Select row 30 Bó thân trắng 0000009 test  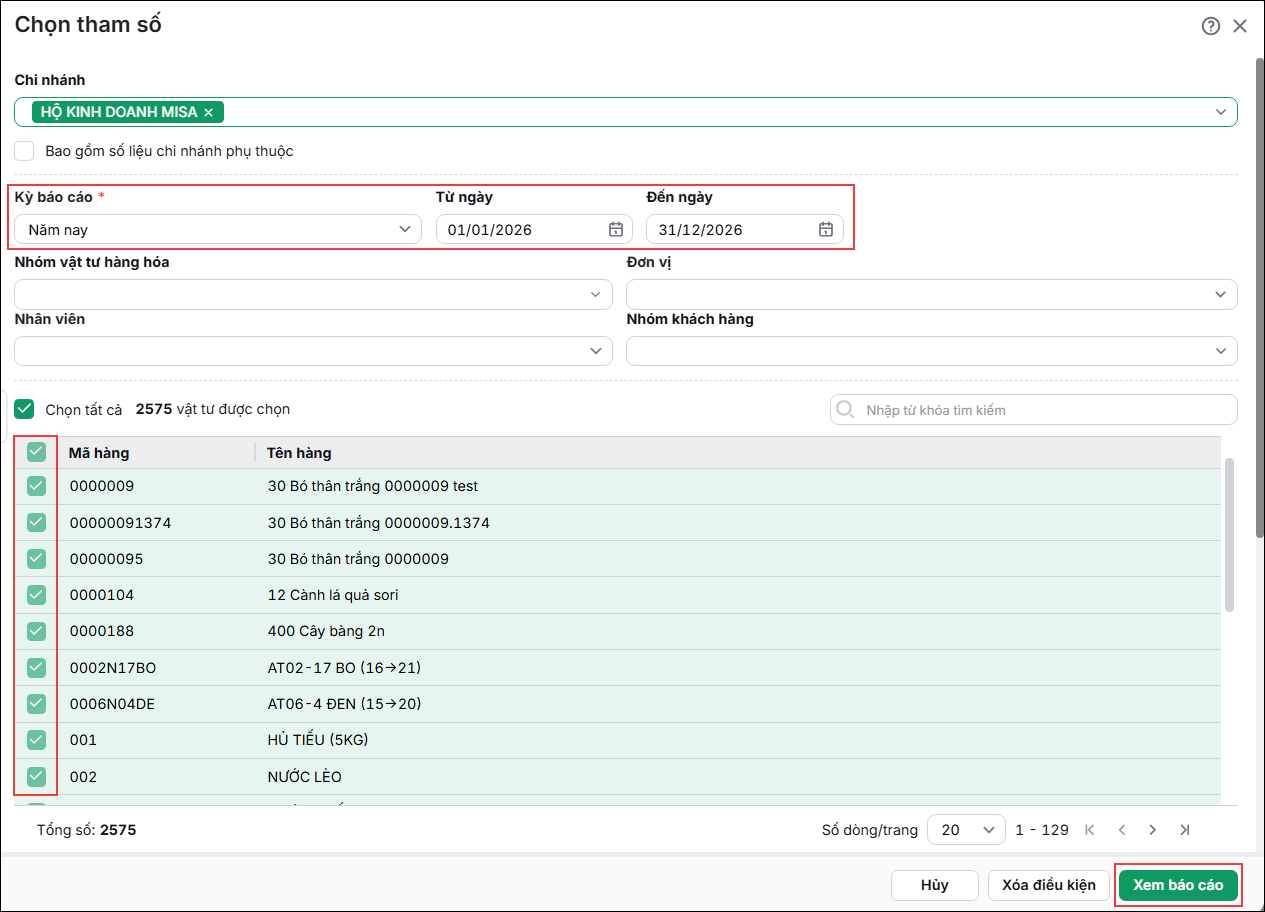coord(618,486)
